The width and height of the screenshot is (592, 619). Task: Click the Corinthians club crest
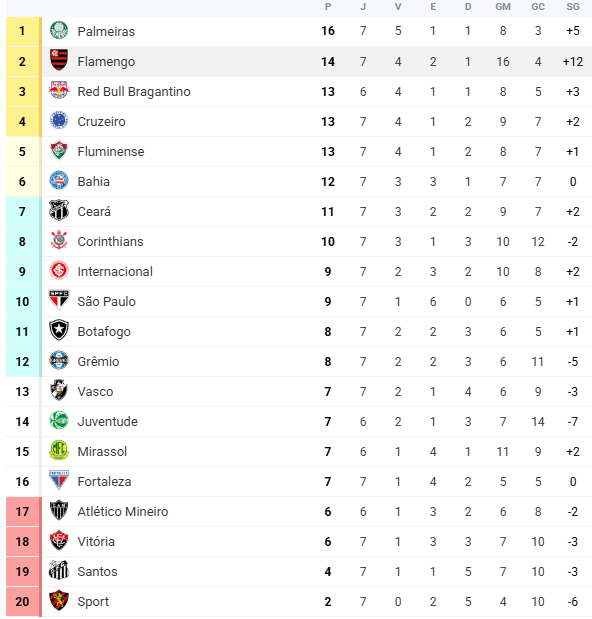tap(59, 240)
